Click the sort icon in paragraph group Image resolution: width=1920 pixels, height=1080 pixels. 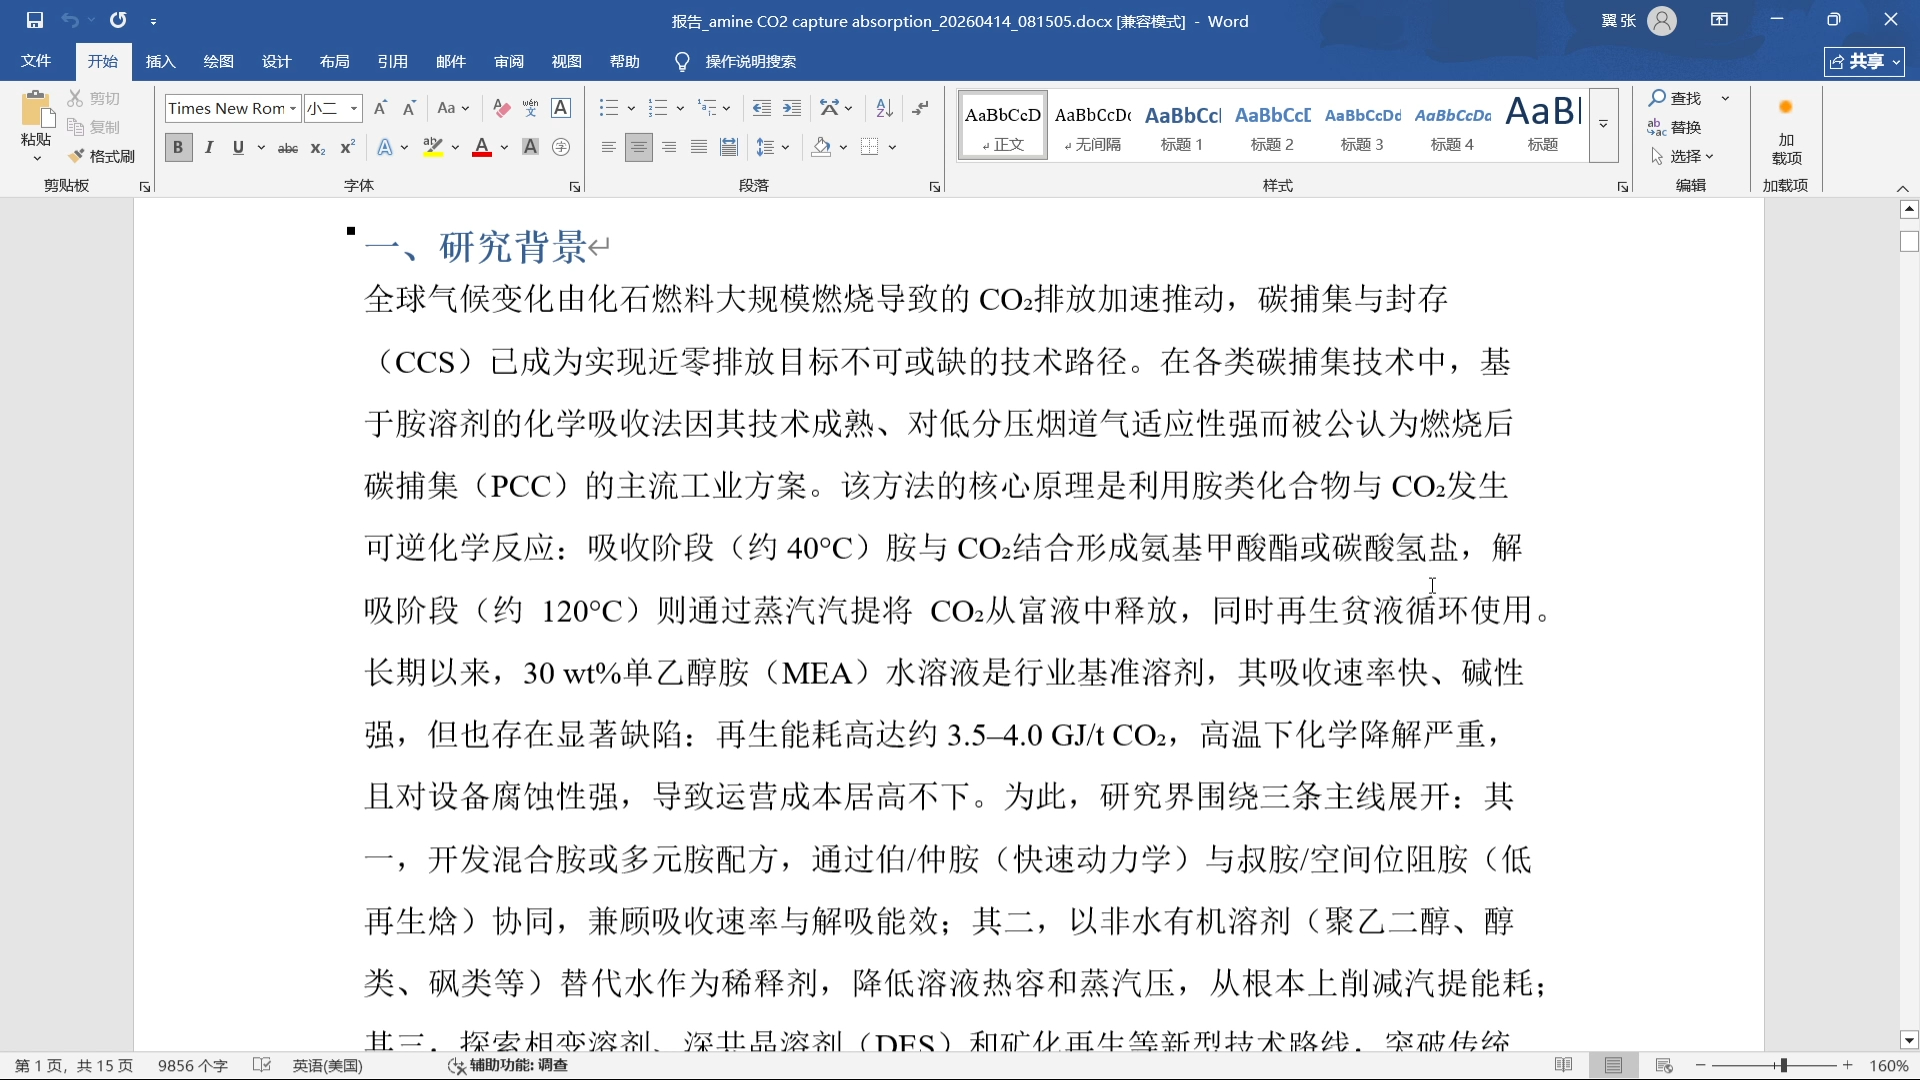tap(884, 108)
